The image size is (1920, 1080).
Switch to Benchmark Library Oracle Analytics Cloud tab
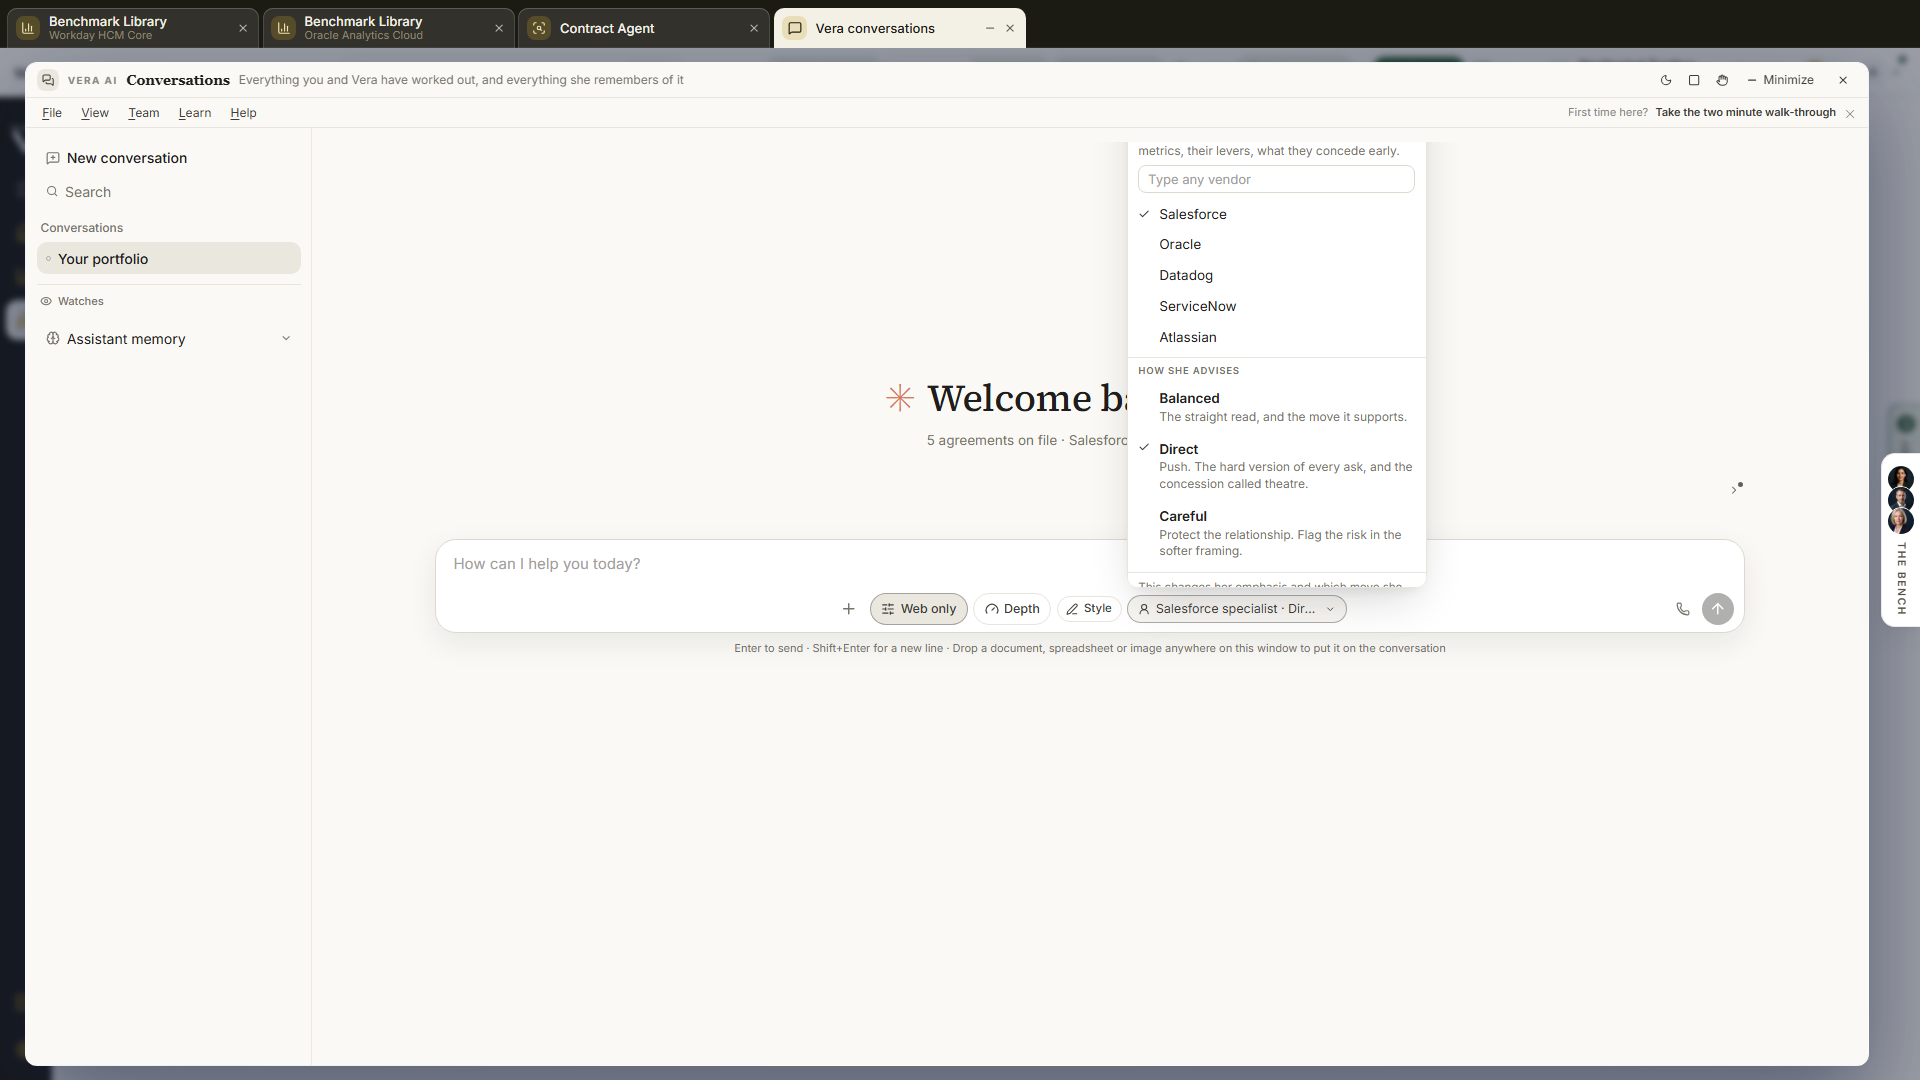click(x=389, y=28)
